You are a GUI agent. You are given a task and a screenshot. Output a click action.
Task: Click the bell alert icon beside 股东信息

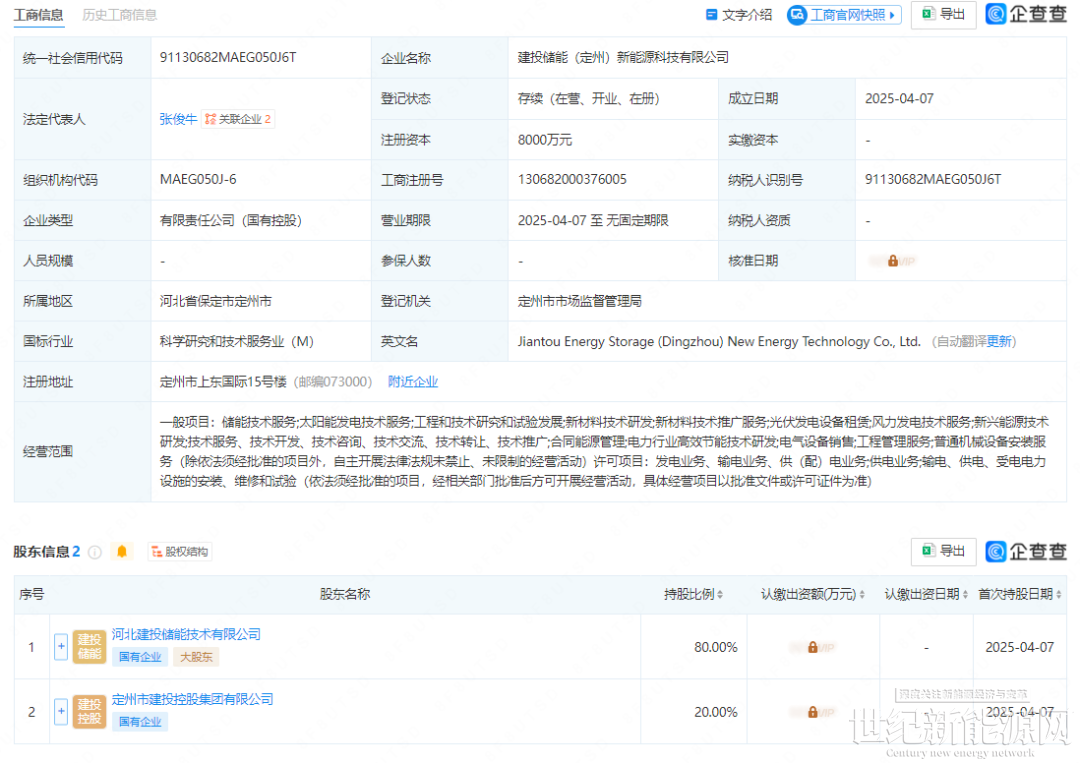pos(122,551)
